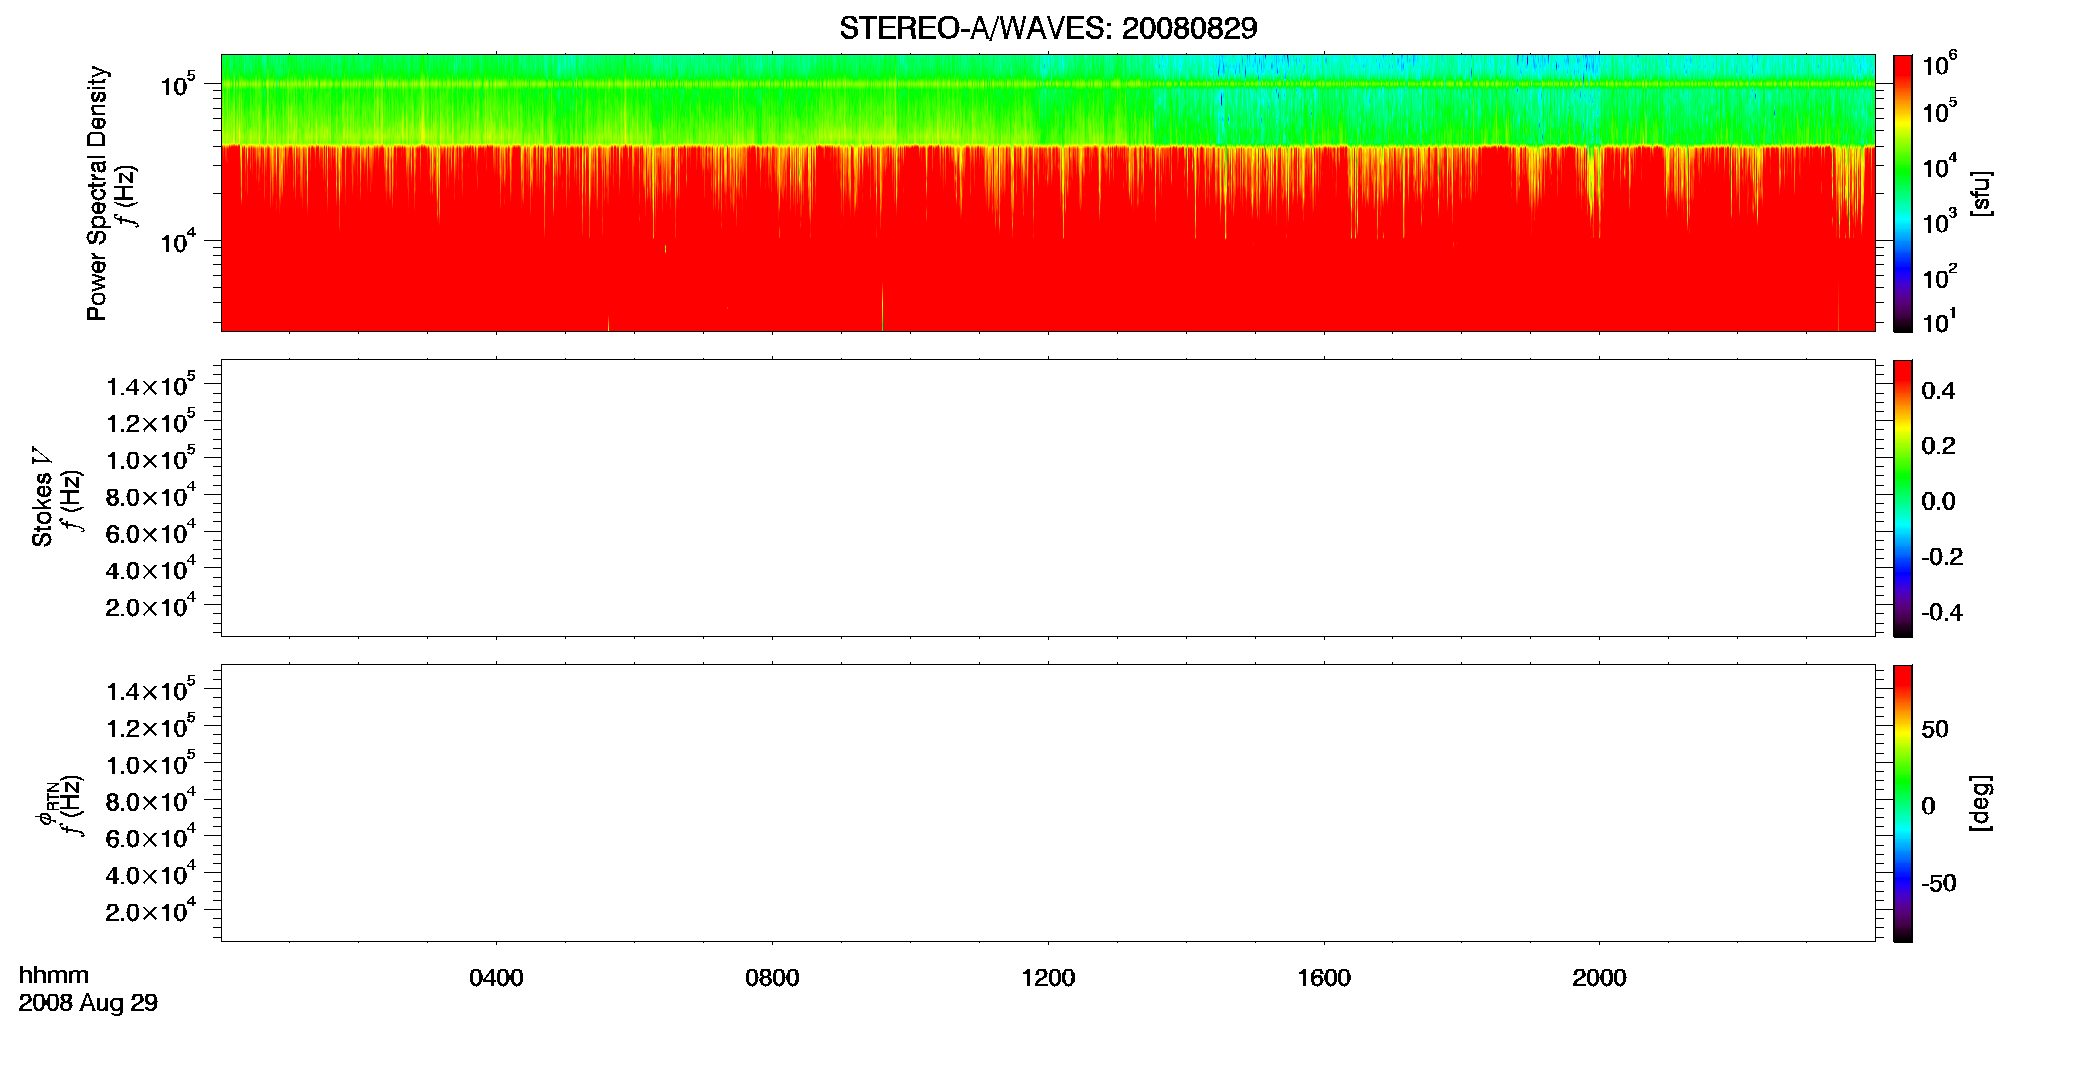
Task: Click the Power Spectral Density axis label
Action: tap(97, 193)
